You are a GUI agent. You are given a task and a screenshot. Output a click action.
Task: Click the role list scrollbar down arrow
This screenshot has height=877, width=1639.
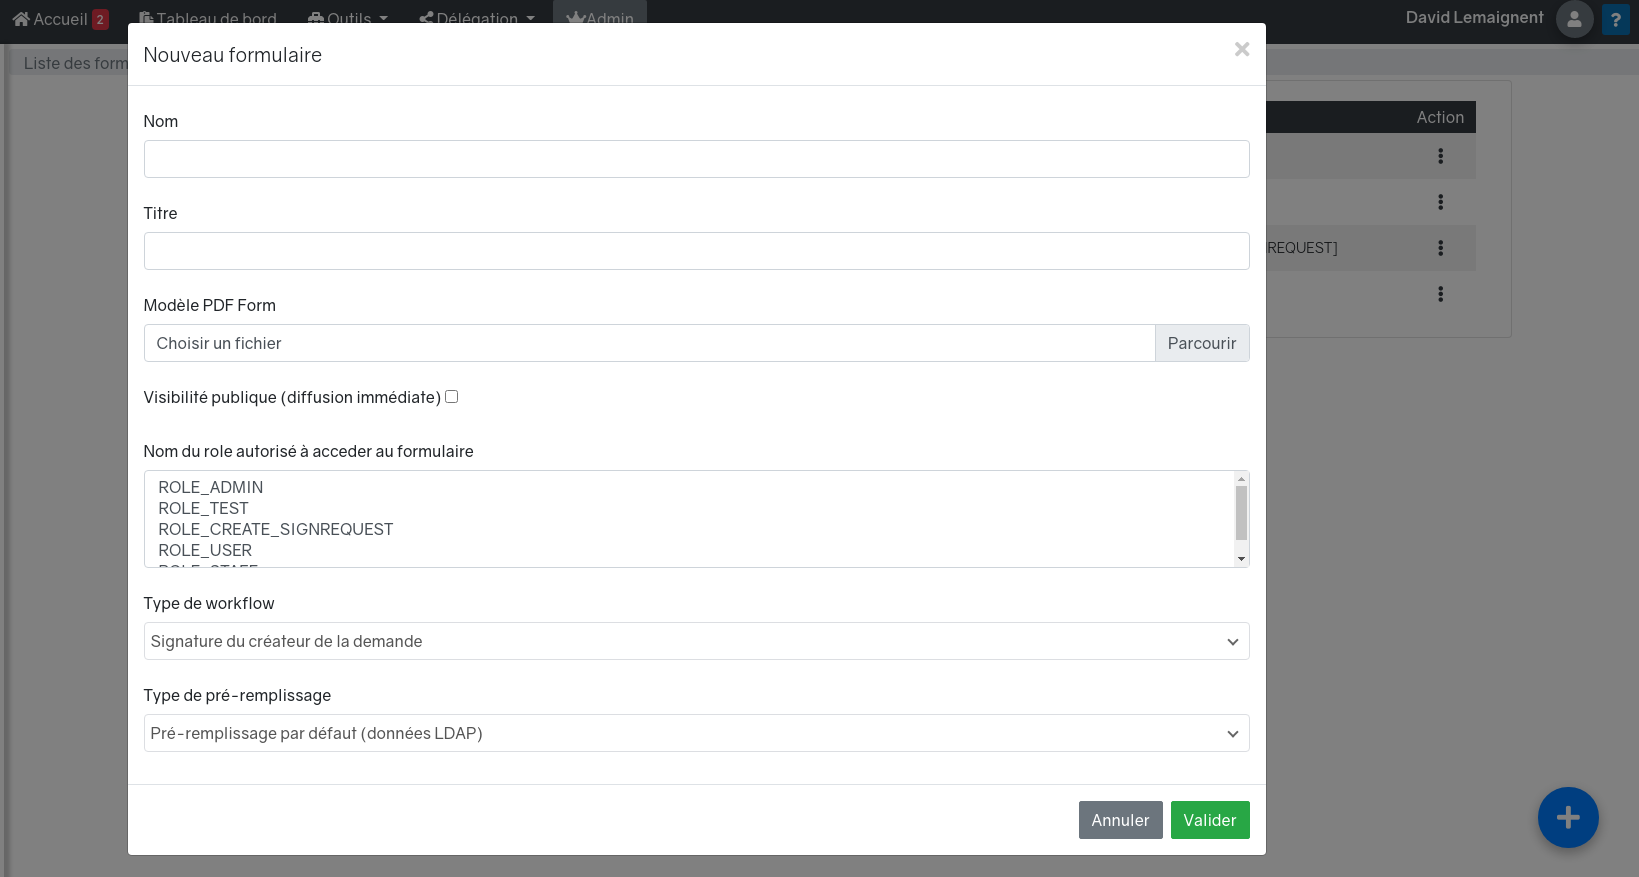(x=1241, y=559)
